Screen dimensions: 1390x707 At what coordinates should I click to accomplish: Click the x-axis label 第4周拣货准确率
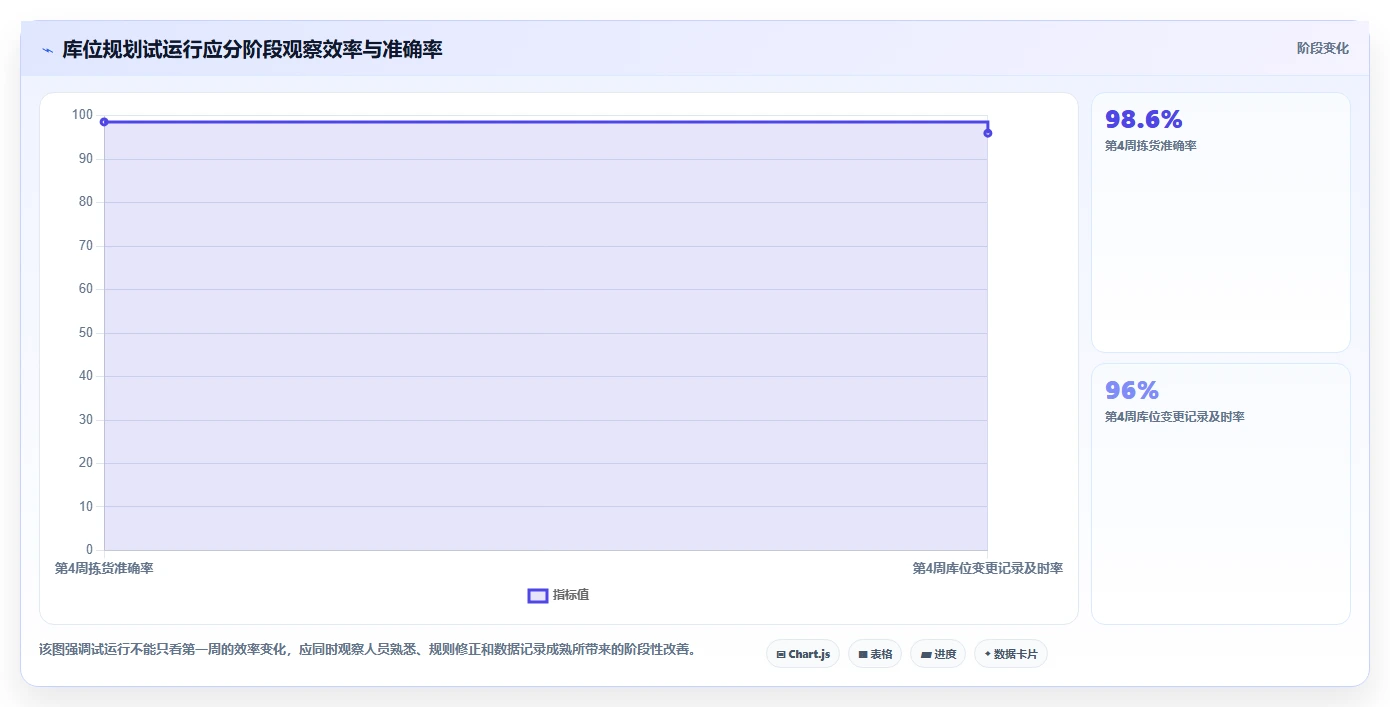click(104, 568)
